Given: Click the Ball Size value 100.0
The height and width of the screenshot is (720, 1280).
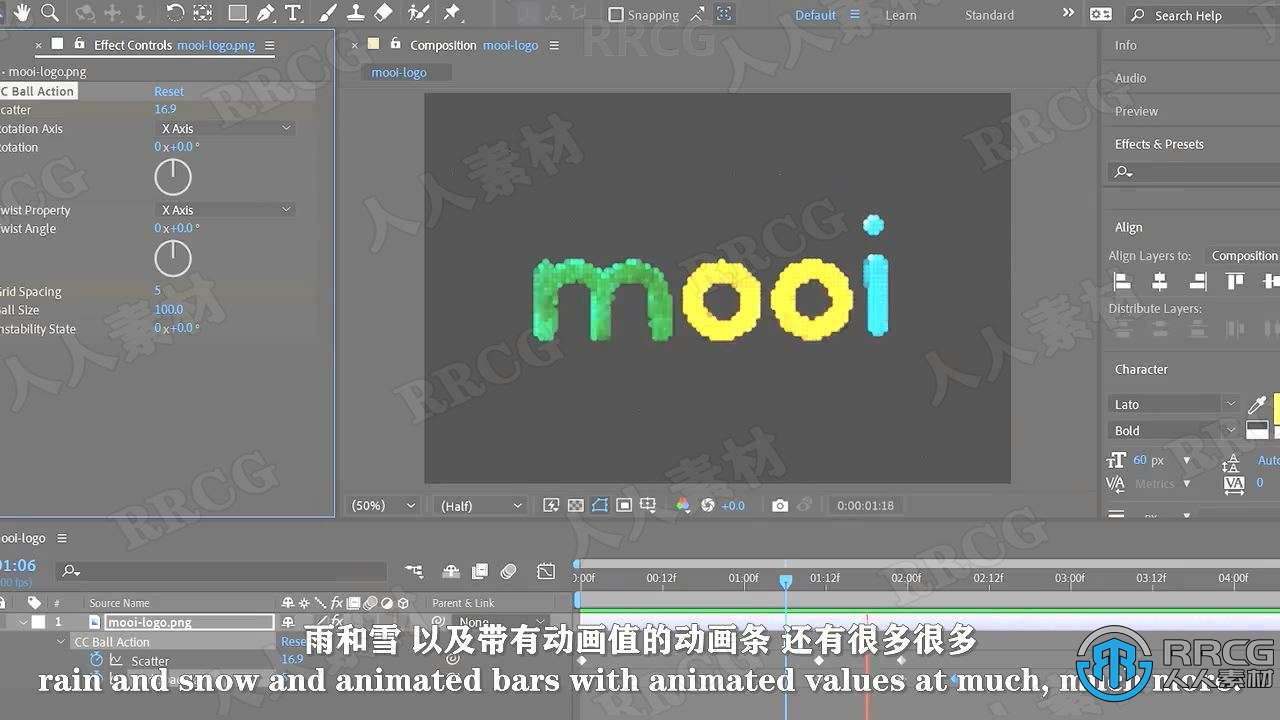Looking at the screenshot, I should click(x=168, y=310).
